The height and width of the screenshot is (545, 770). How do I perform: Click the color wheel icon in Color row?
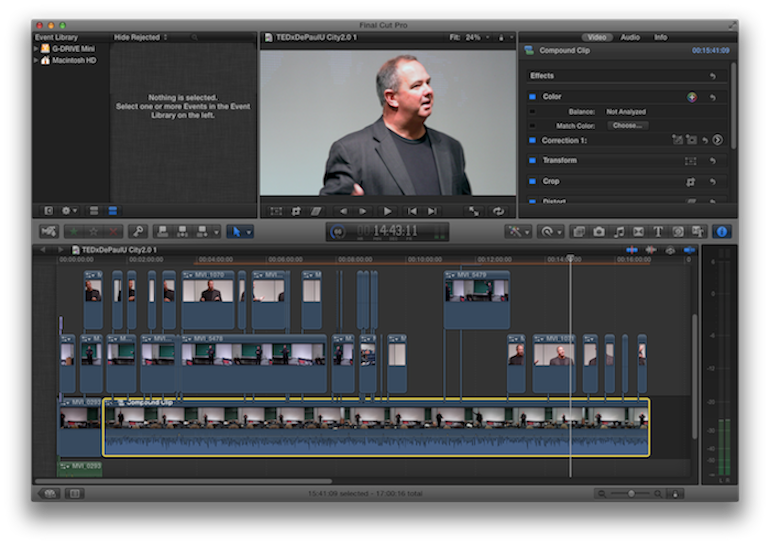691,97
